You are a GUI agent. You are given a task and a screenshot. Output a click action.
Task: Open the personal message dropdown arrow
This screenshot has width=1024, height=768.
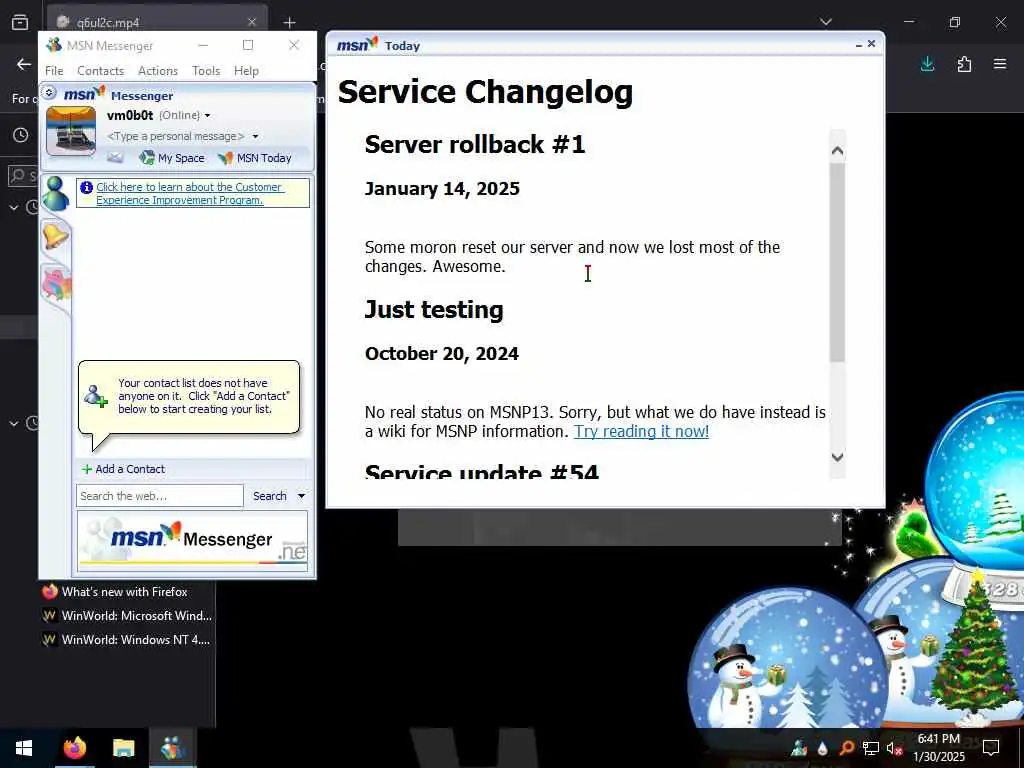click(x=255, y=136)
